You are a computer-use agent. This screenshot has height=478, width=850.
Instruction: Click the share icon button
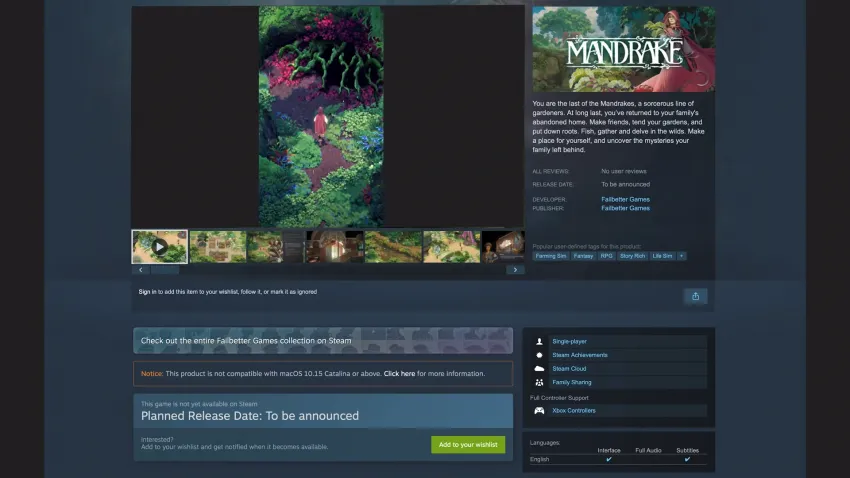pos(696,296)
